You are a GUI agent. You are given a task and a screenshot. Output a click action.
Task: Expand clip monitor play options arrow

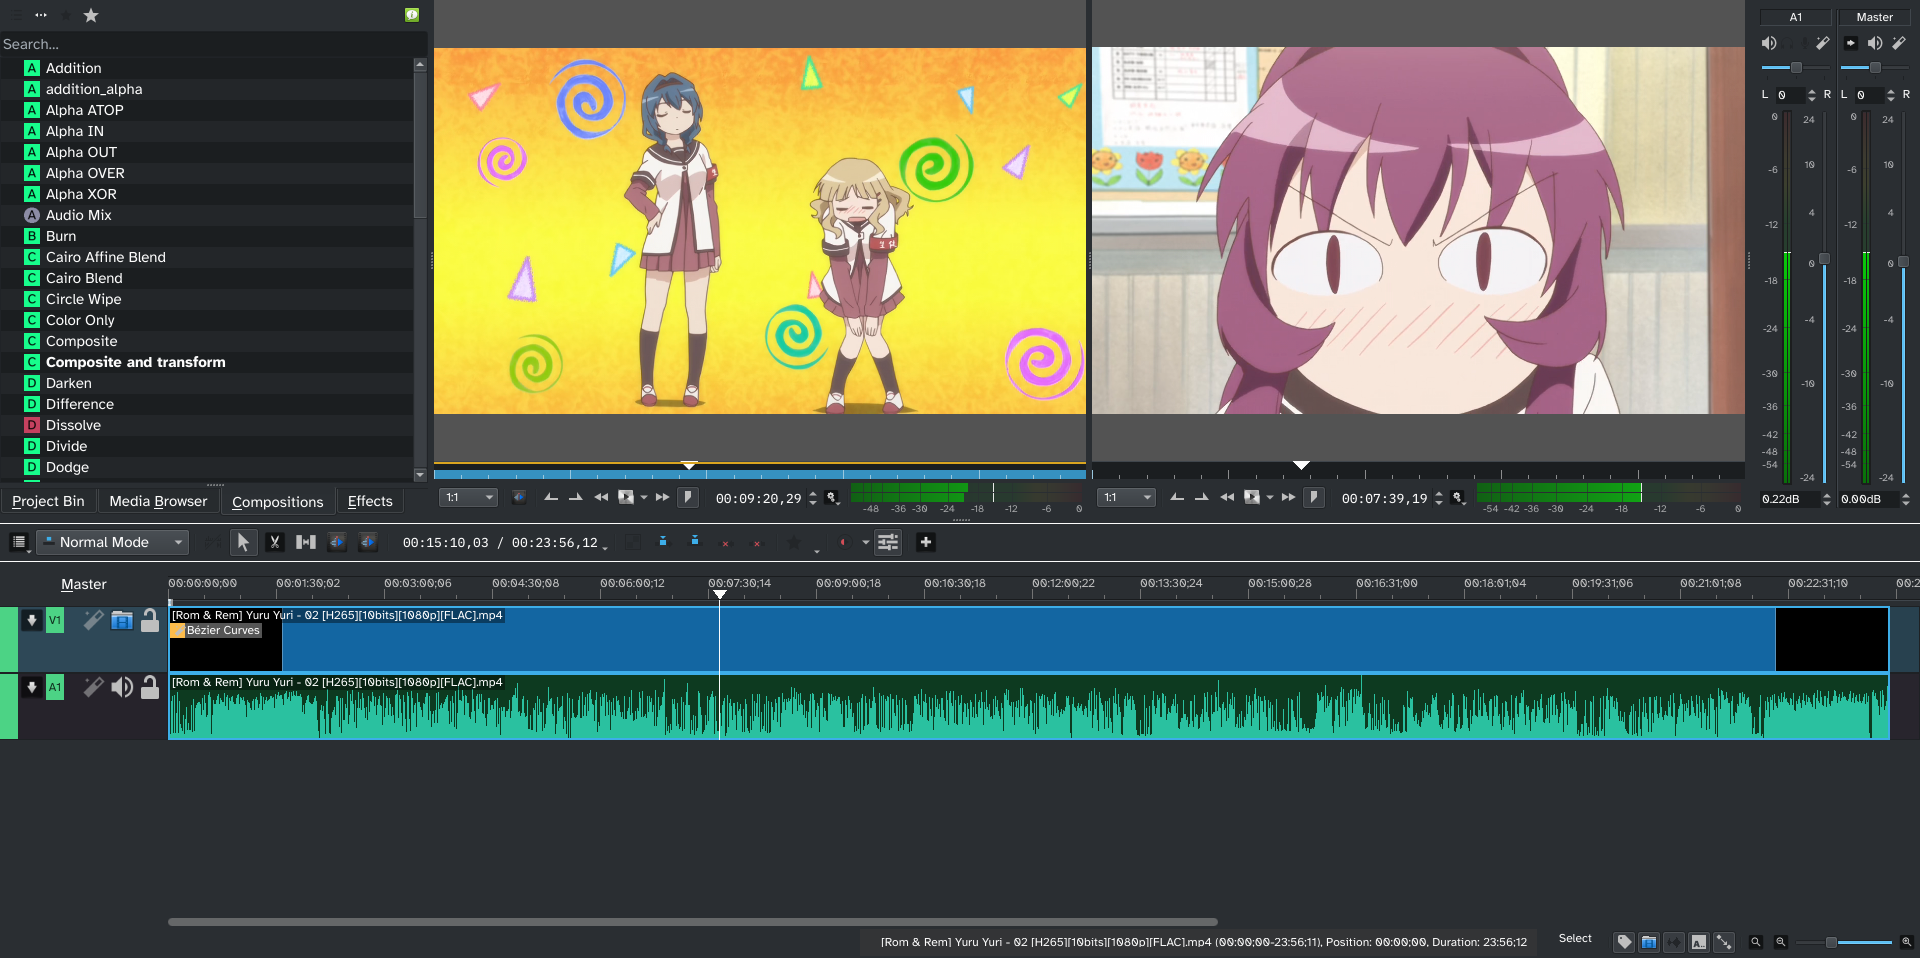pyautogui.click(x=644, y=497)
